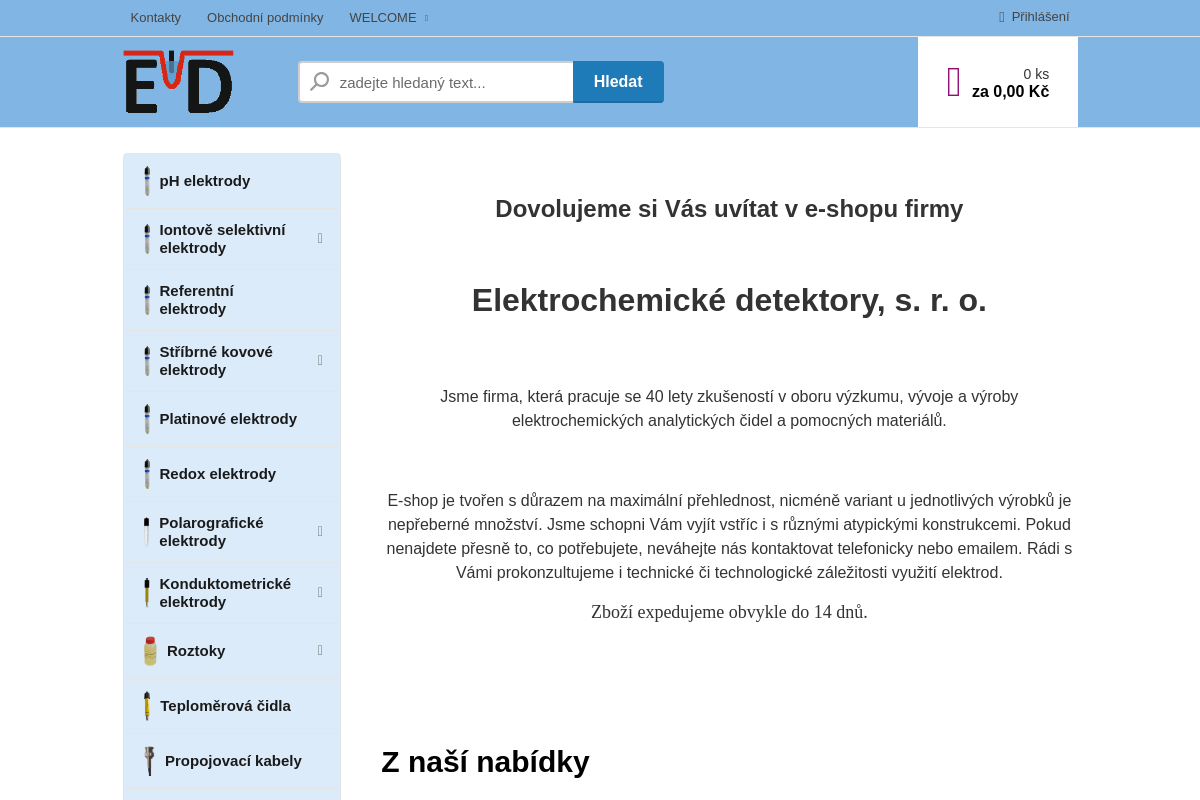Open the shopping cart icon

pyautogui.click(x=951, y=80)
